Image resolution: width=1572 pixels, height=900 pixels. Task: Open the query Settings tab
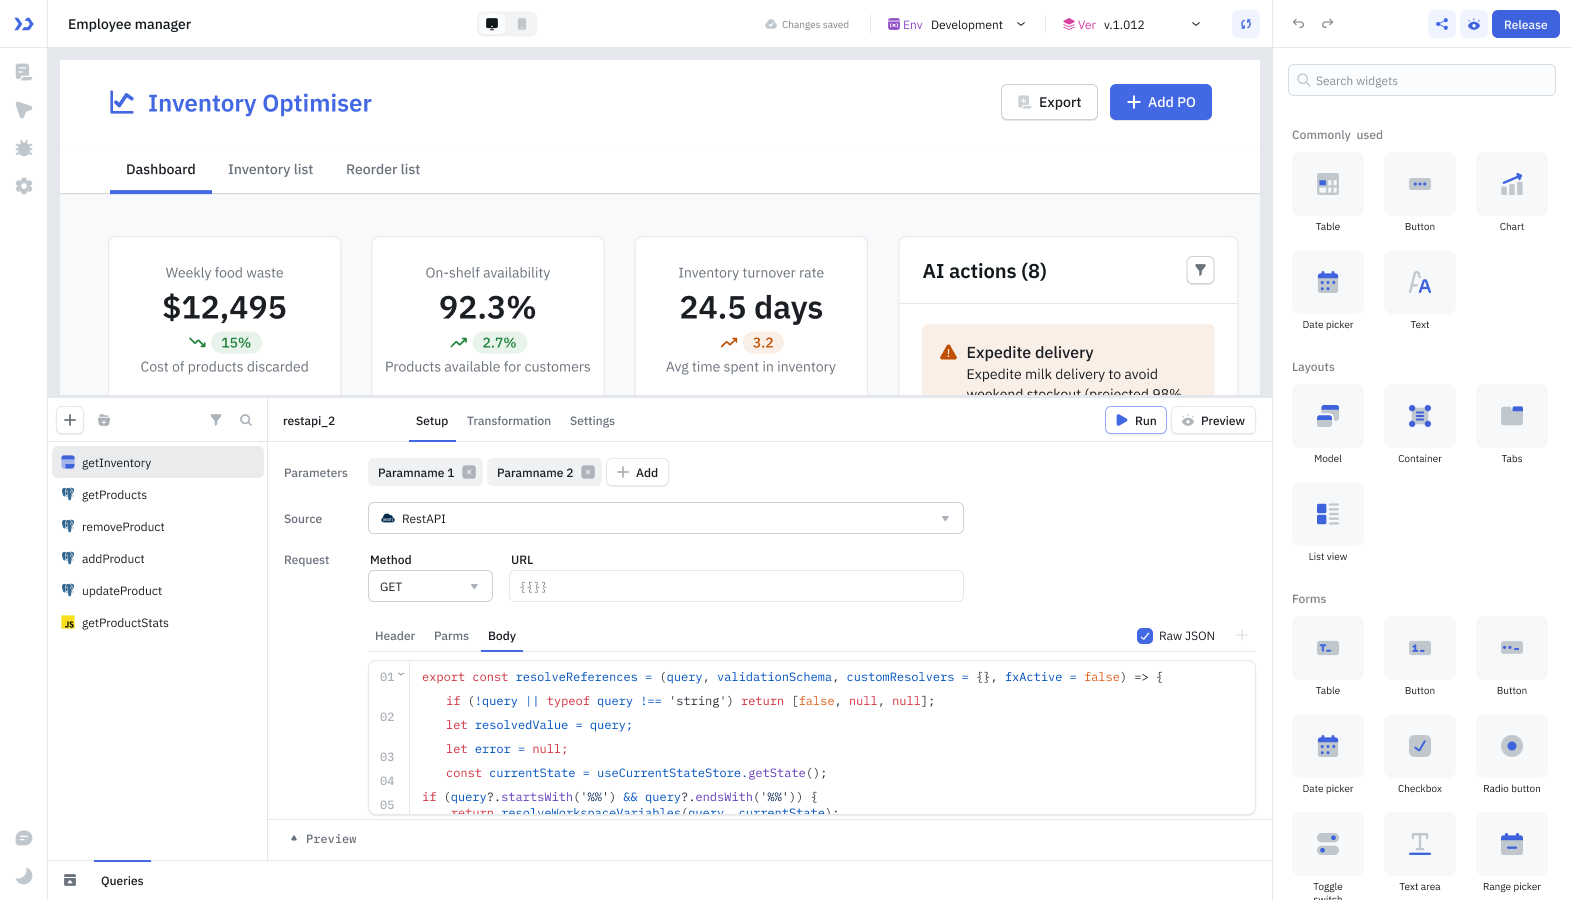[592, 421]
